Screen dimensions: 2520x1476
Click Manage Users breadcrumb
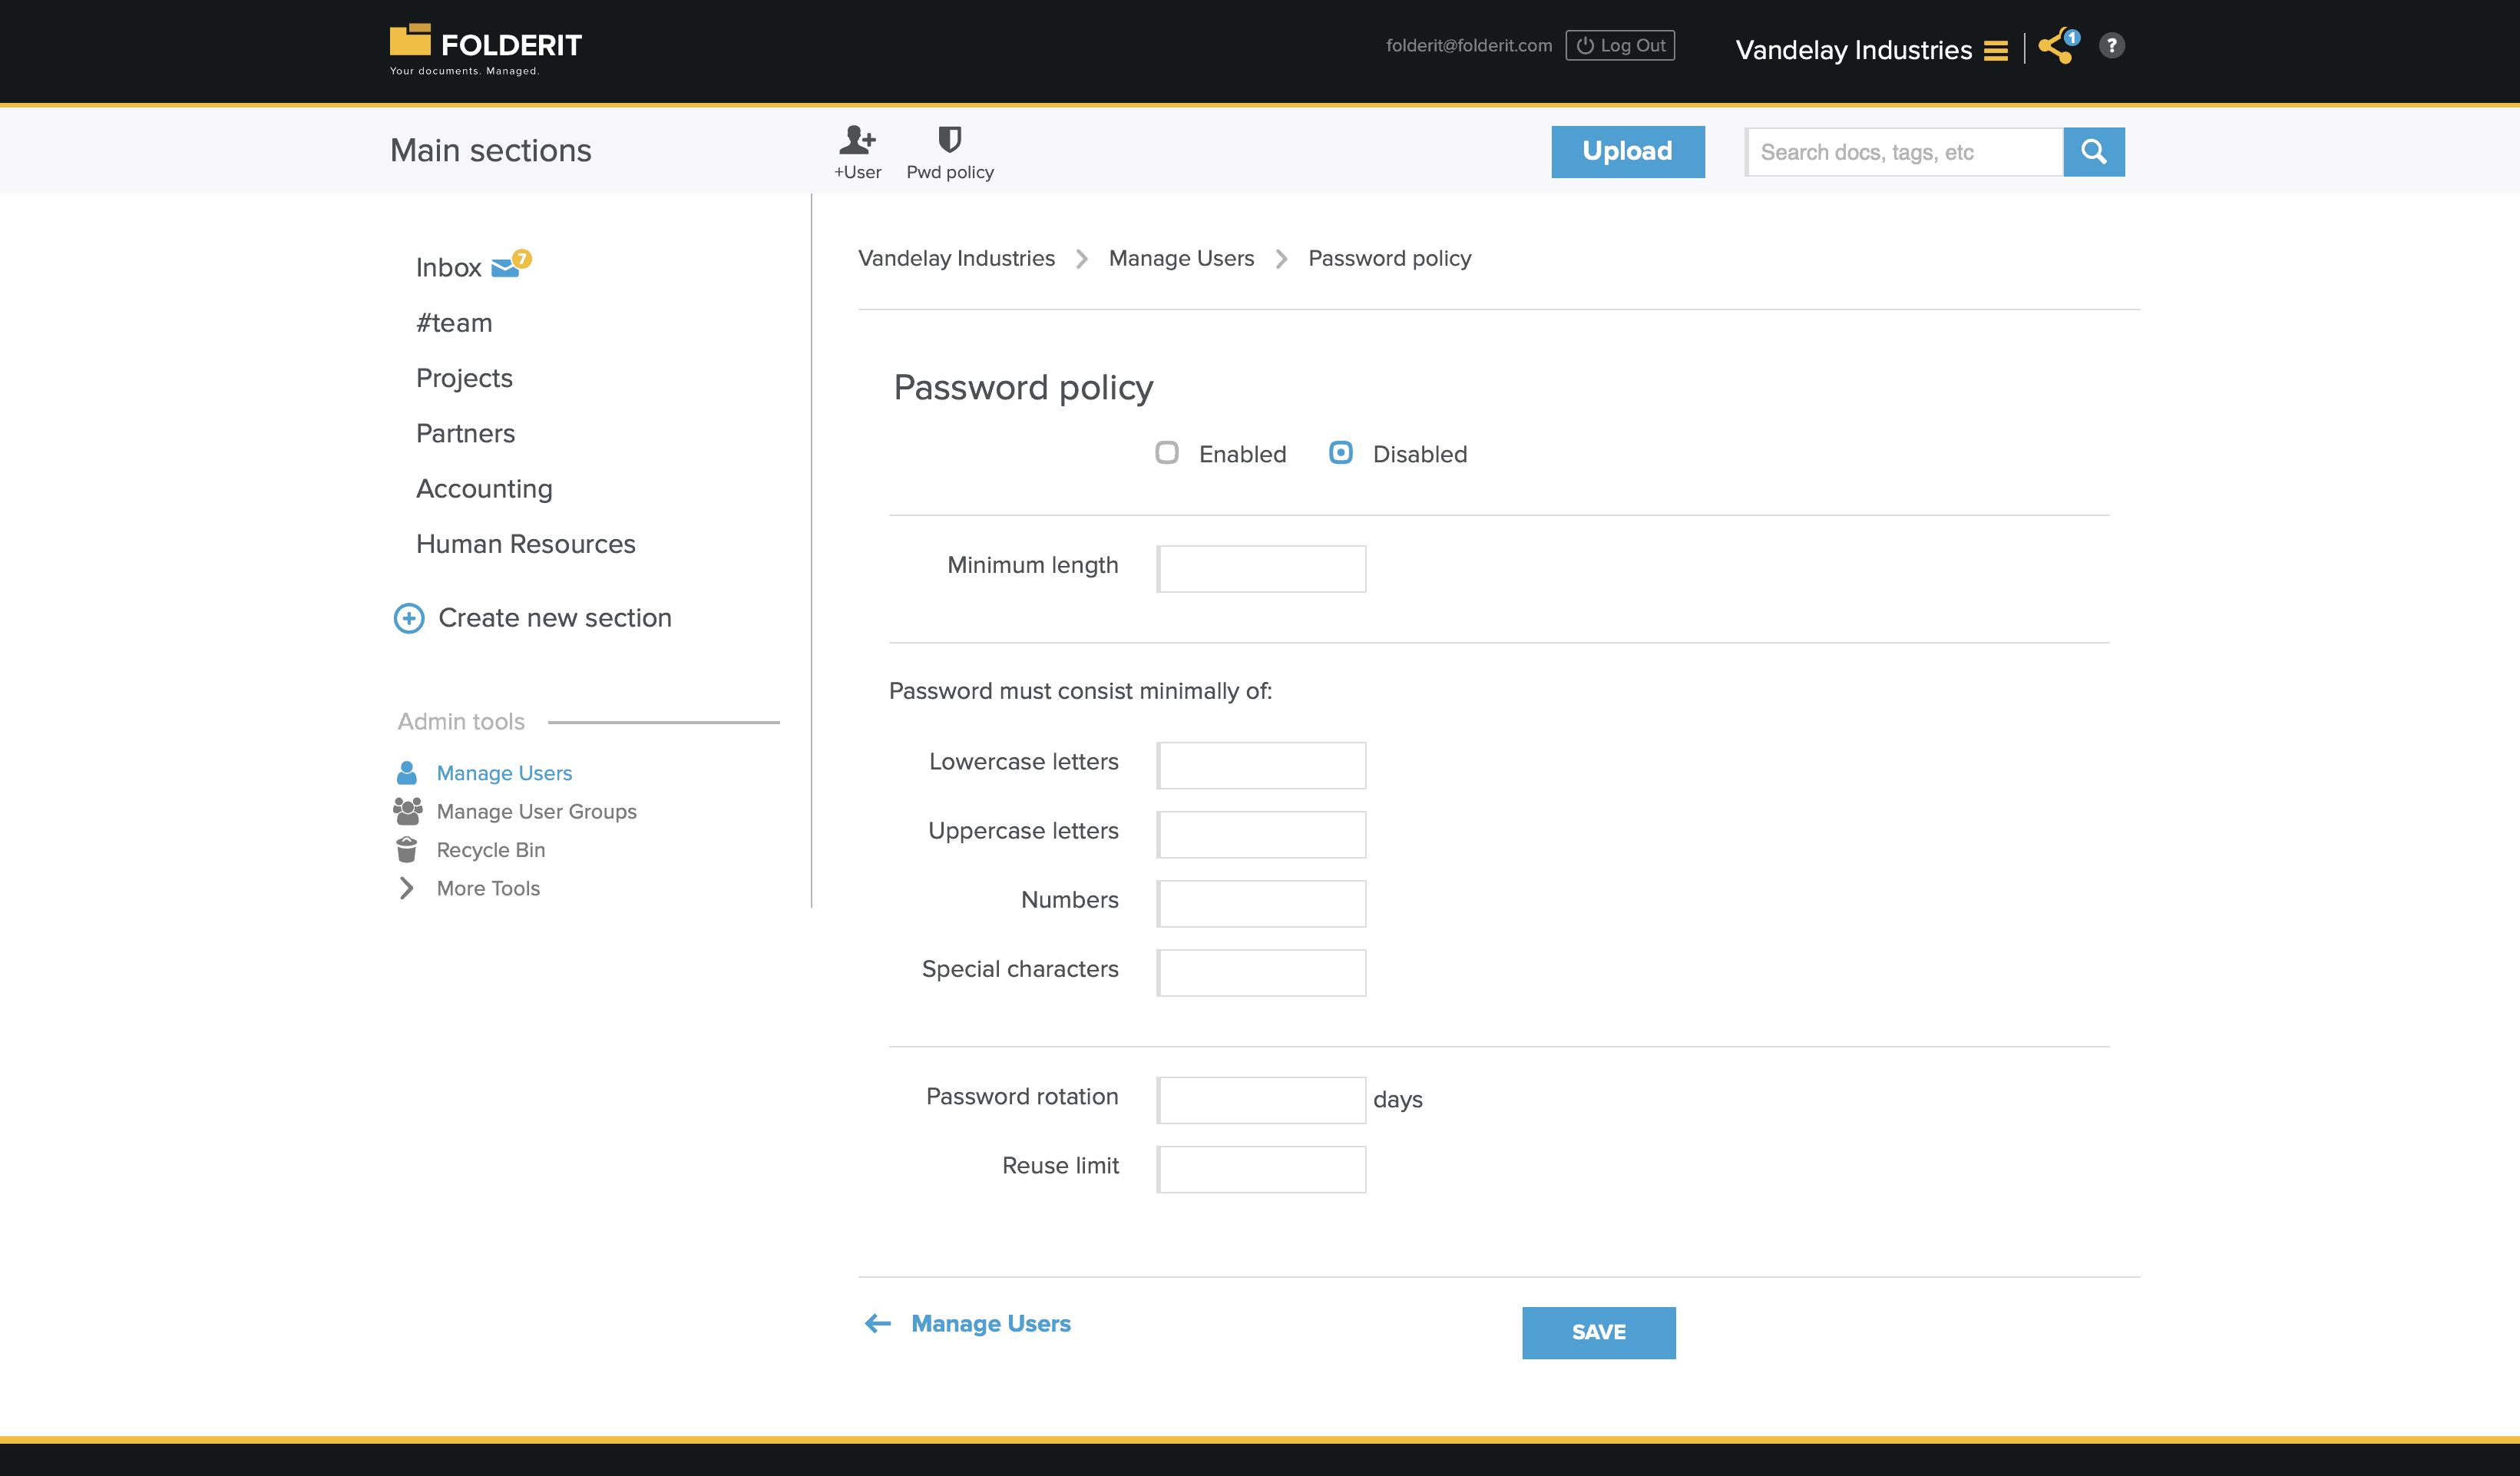click(x=1181, y=258)
